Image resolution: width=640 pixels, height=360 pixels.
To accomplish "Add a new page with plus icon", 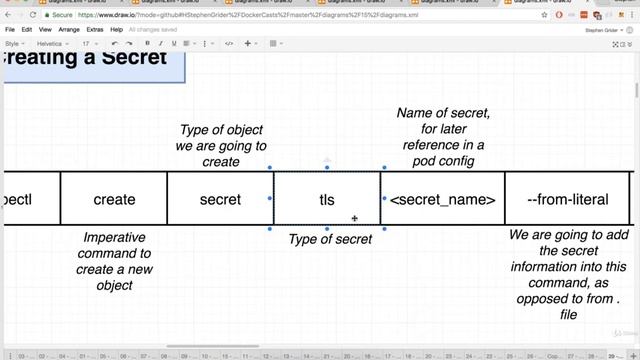I will (633, 356).
